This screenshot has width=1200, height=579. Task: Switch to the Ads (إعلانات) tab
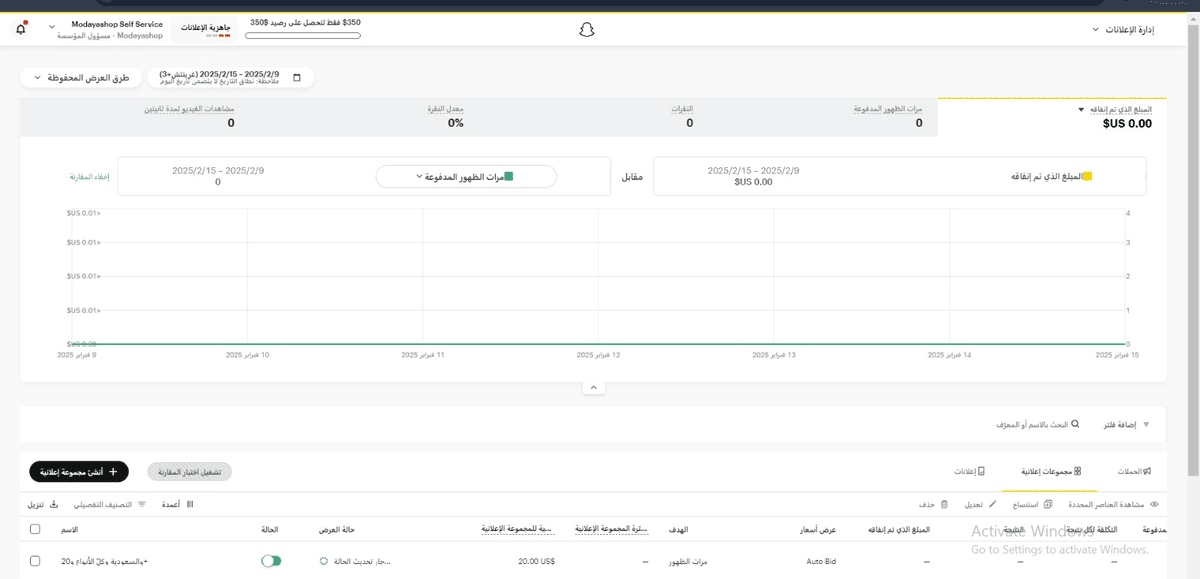967,470
